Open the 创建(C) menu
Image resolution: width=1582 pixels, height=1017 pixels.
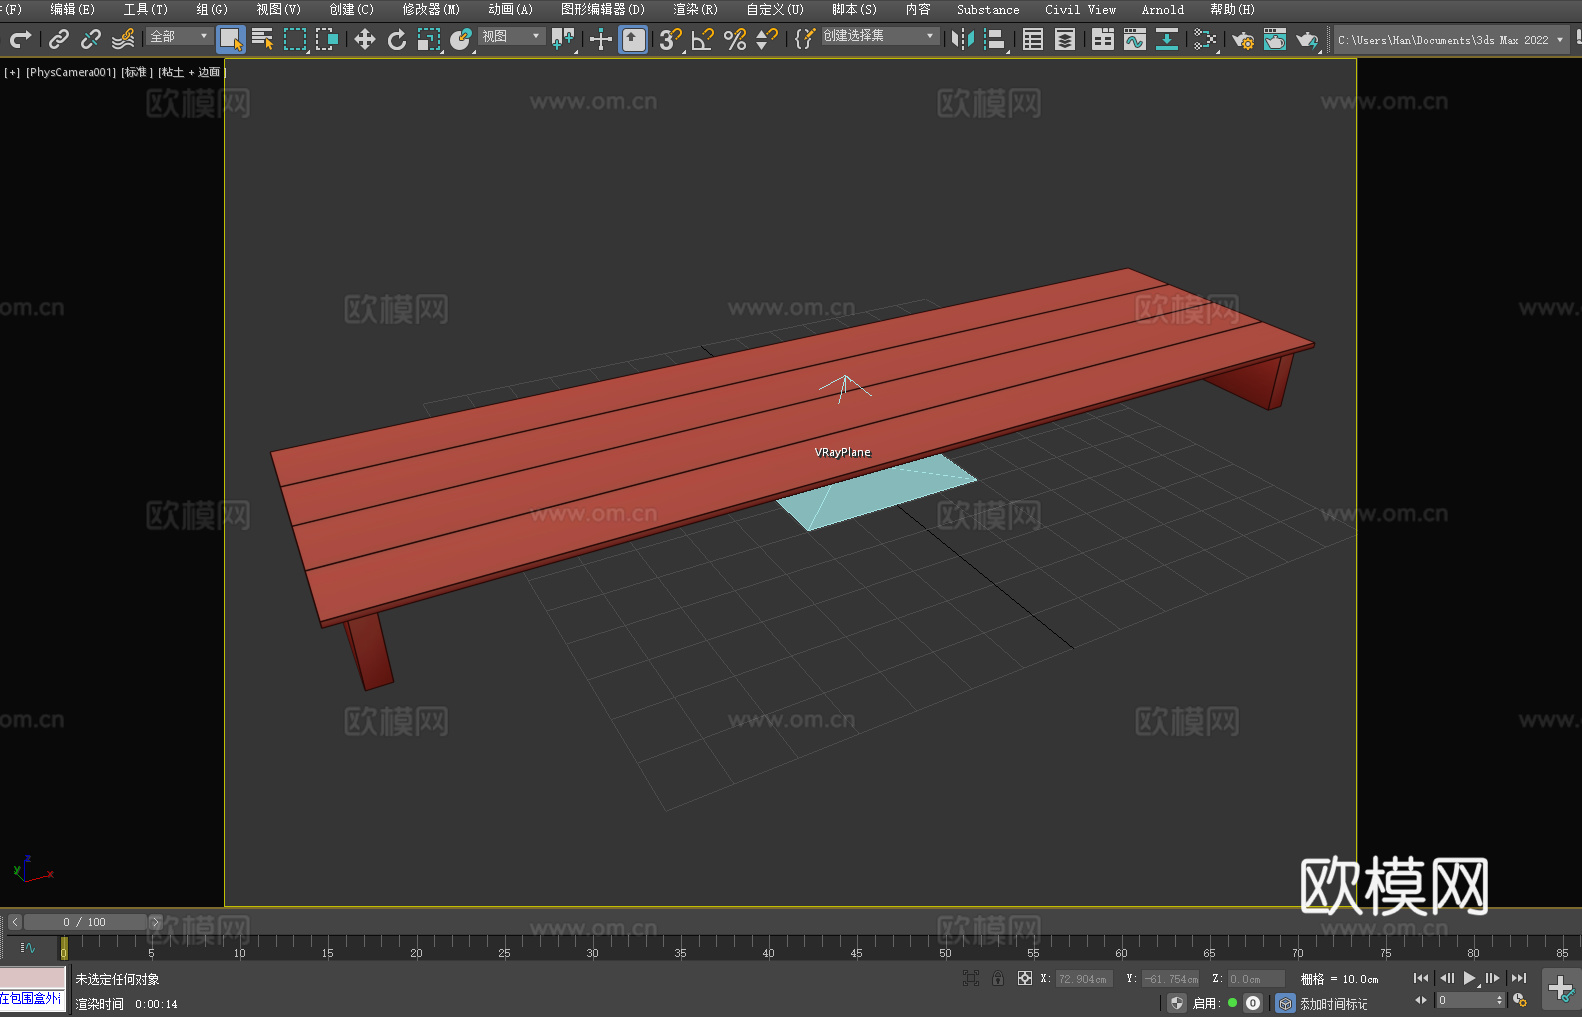point(351,9)
